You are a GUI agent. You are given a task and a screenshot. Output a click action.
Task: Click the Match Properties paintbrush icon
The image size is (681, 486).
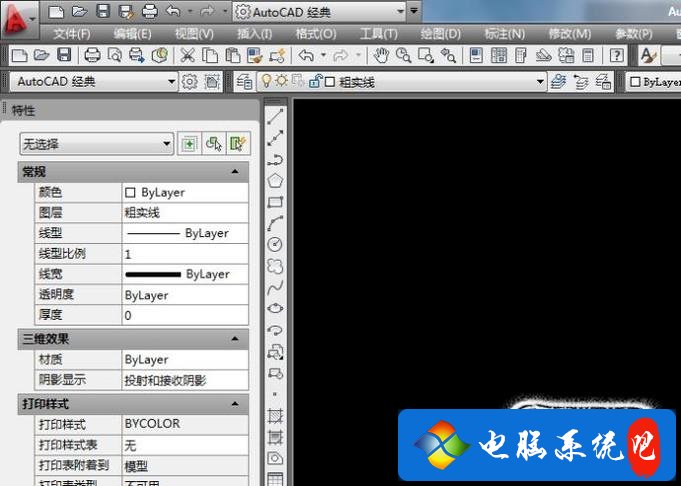coord(255,56)
